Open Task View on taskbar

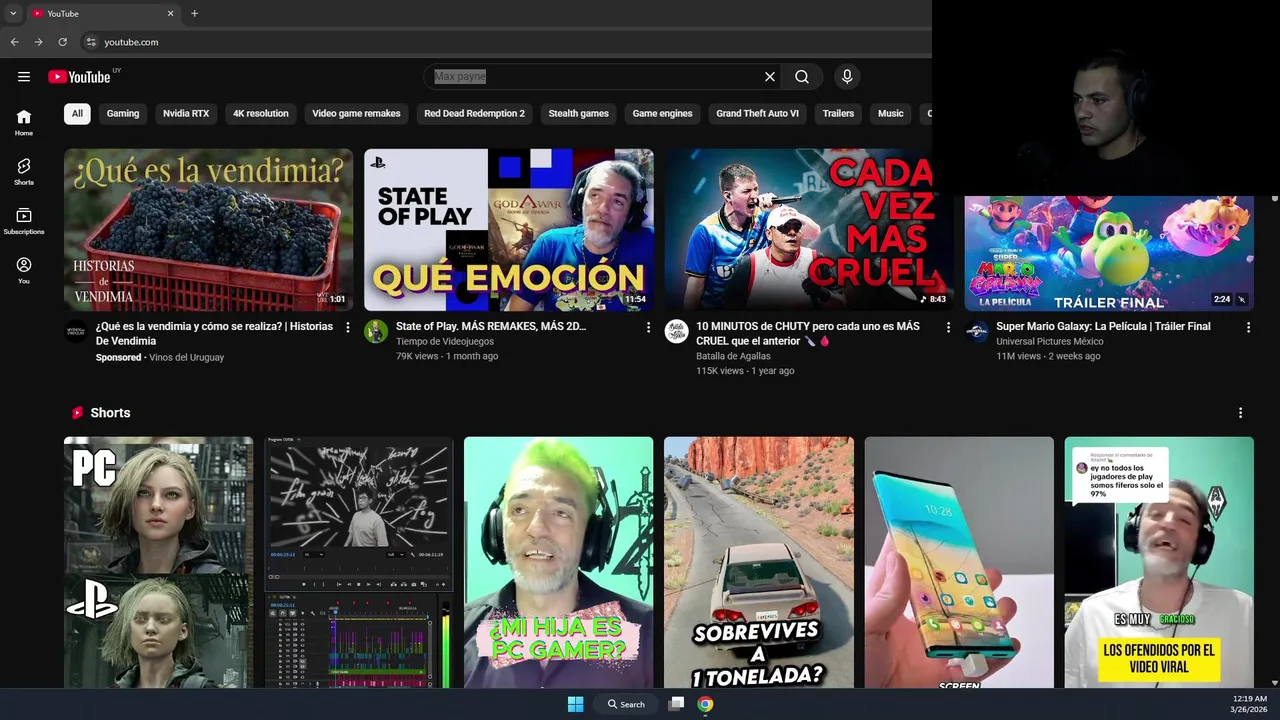tap(676, 704)
